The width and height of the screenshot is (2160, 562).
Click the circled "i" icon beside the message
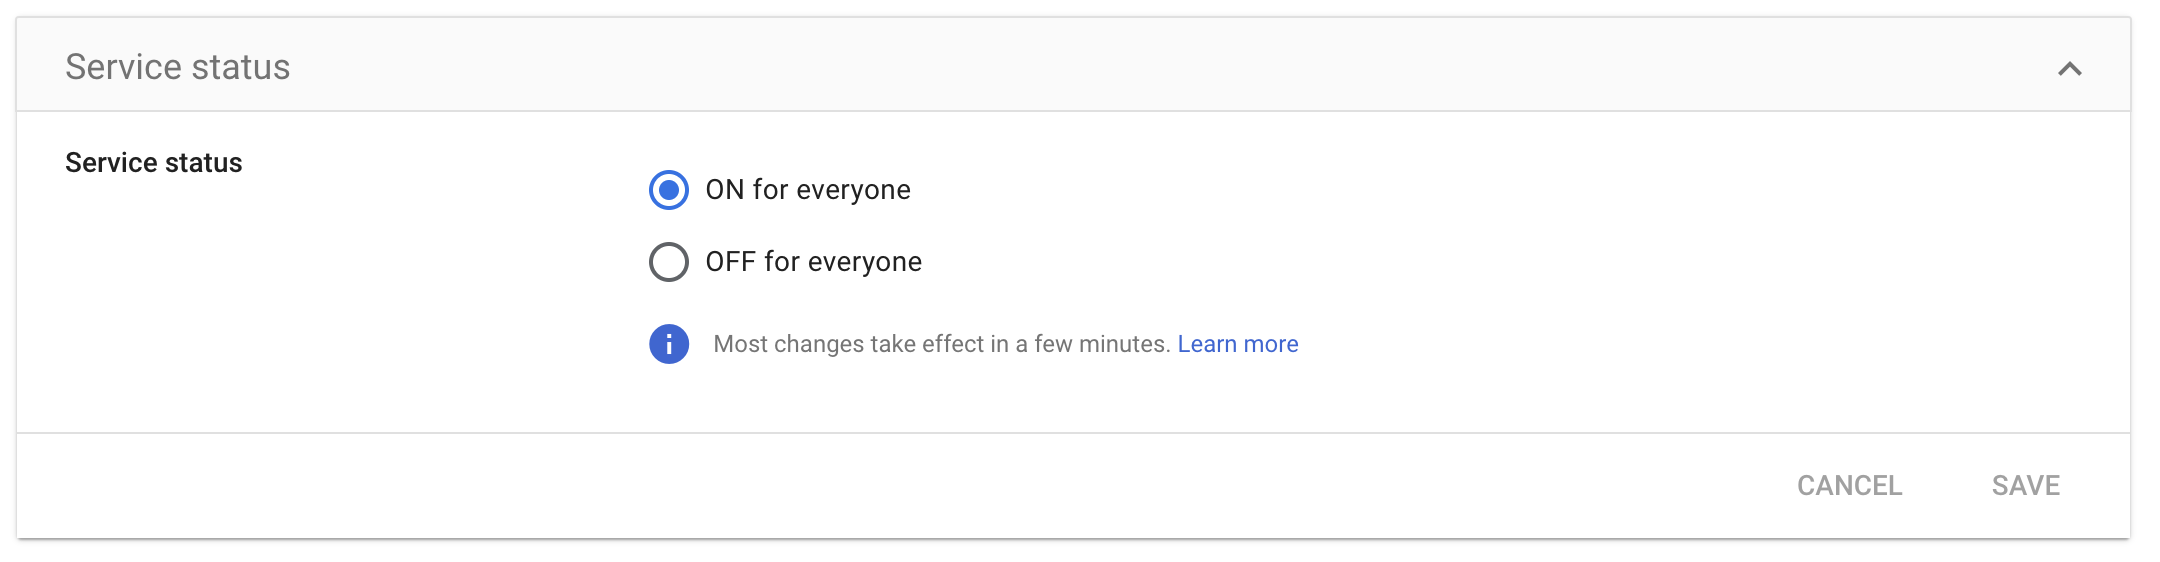point(669,344)
